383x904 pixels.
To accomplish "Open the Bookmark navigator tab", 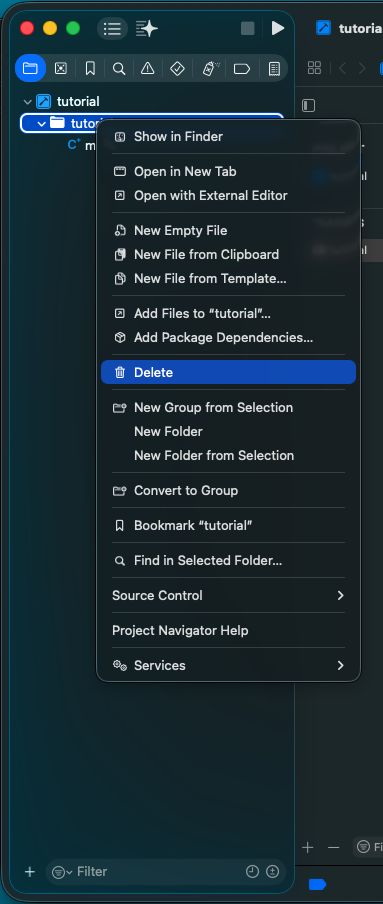I will click(90, 69).
